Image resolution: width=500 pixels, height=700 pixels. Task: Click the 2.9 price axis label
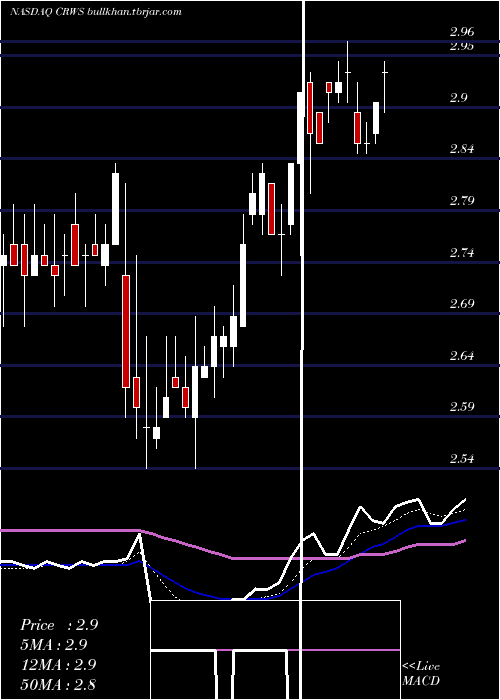click(458, 98)
